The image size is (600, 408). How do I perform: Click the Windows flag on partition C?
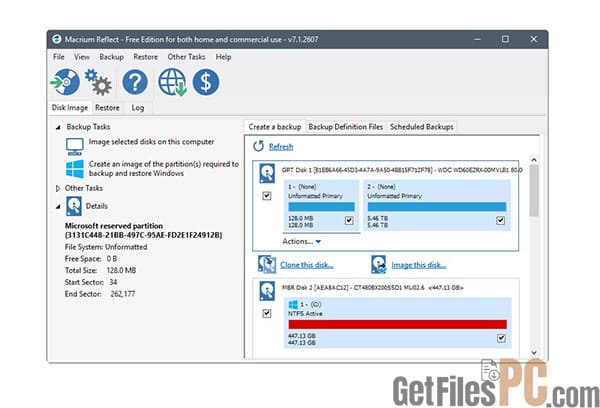coord(293,305)
